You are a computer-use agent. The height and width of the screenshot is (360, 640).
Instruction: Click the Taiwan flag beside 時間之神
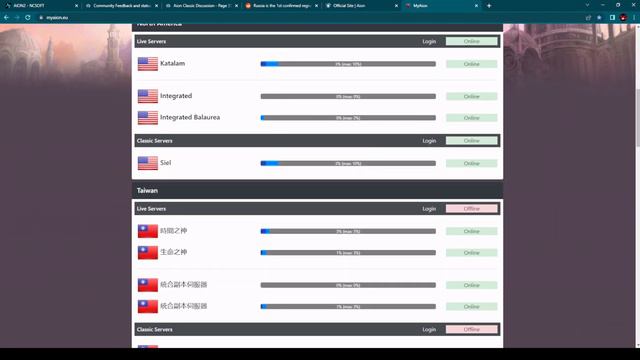(x=148, y=231)
